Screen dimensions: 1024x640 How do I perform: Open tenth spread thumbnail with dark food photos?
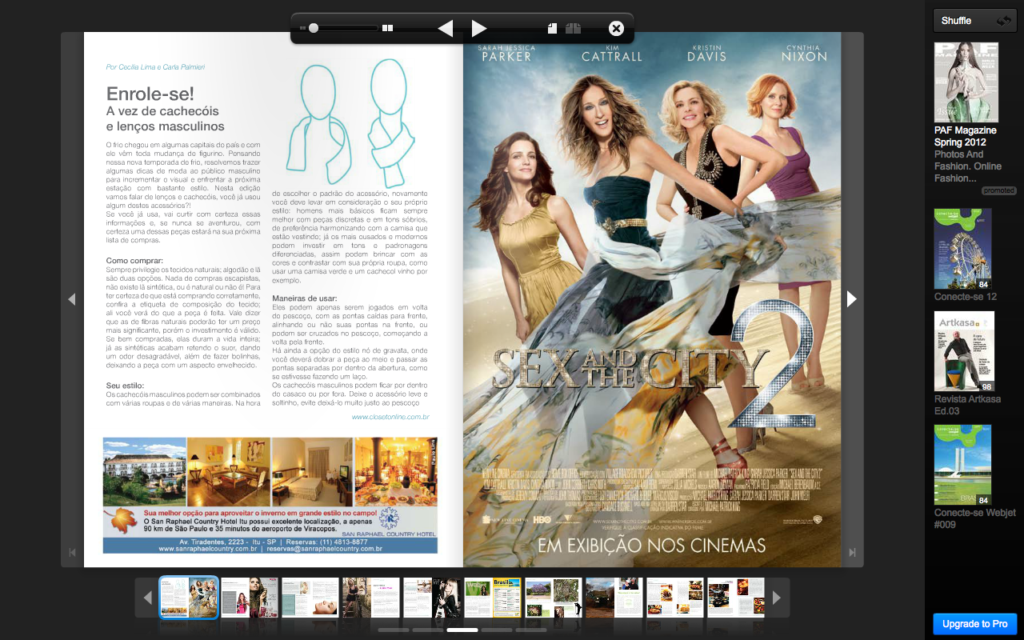735,597
